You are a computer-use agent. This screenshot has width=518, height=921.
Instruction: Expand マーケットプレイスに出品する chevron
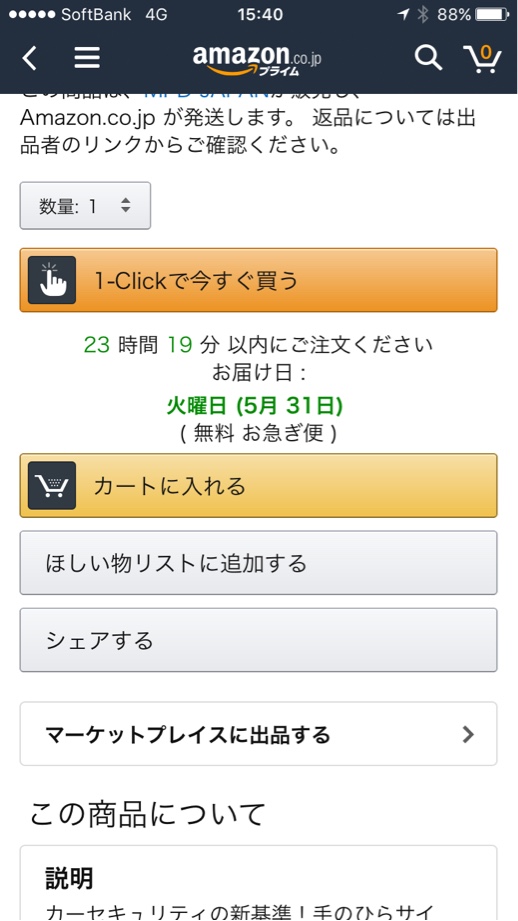[467, 734]
